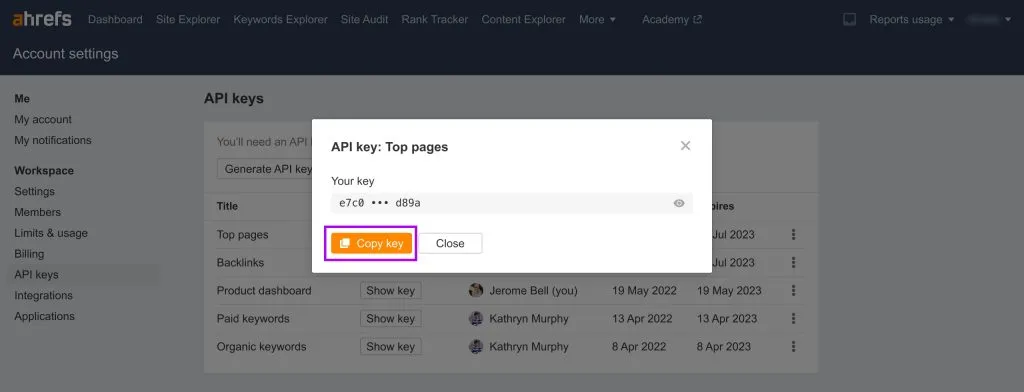Select API keys in sidebar
The height and width of the screenshot is (392, 1024).
point(37,274)
